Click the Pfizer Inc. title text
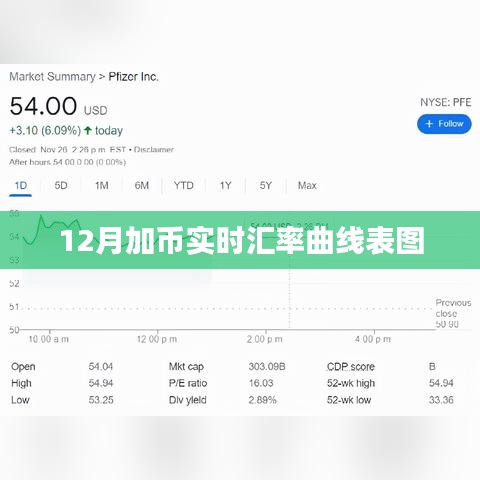This screenshot has width=480, height=480. coord(133,77)
